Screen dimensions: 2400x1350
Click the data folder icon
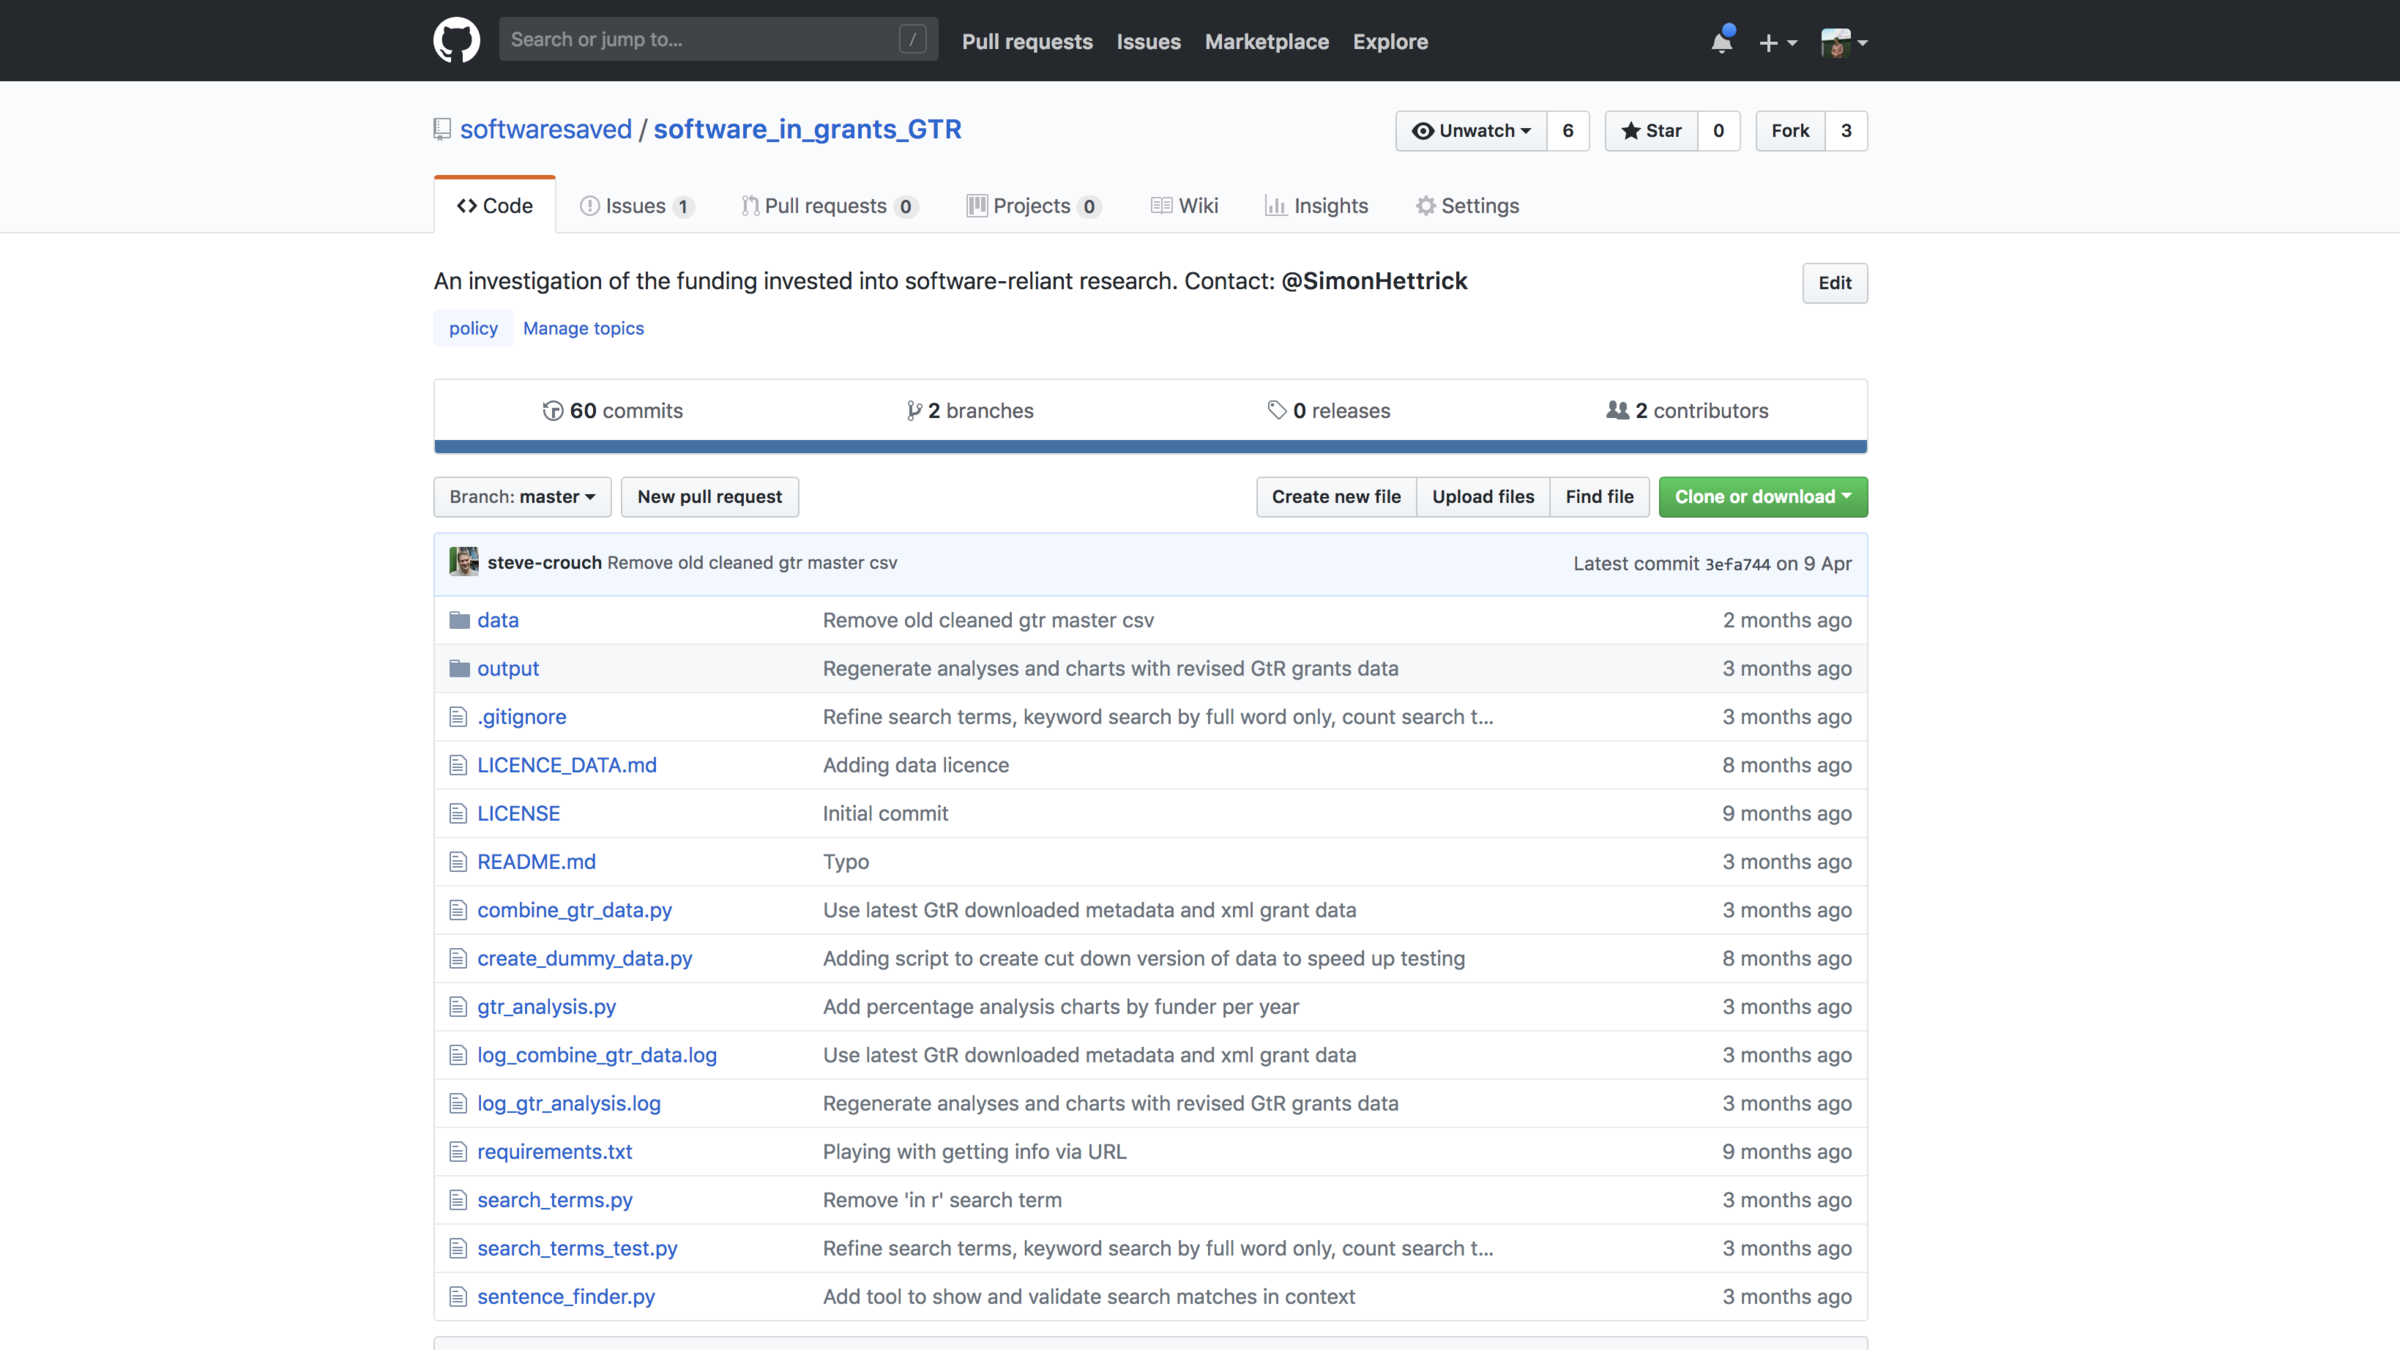[459, 620]
